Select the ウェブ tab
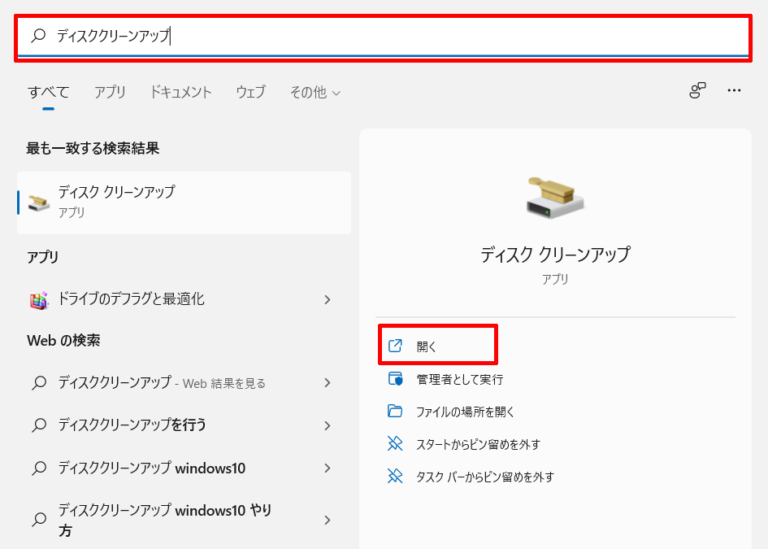 pos(251,92)
